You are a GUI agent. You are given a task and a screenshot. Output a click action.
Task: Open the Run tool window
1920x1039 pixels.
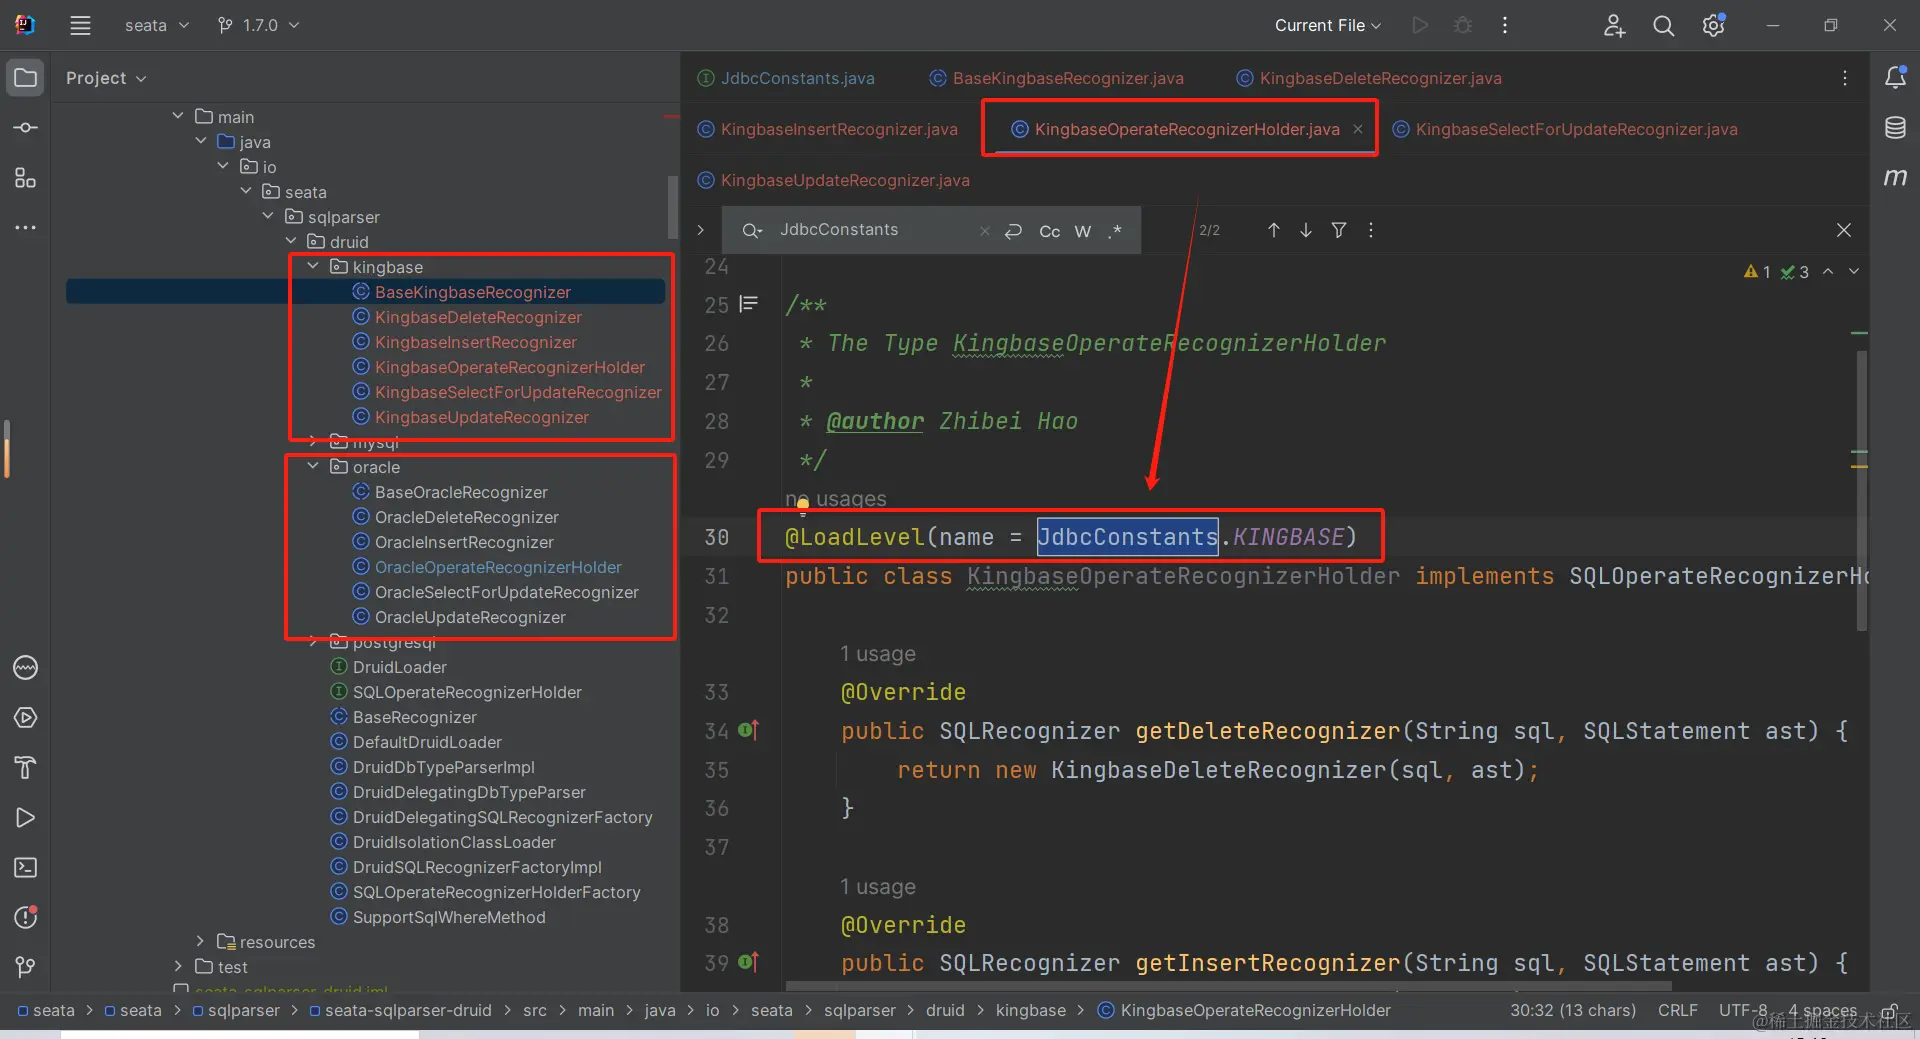coord(26,818)
